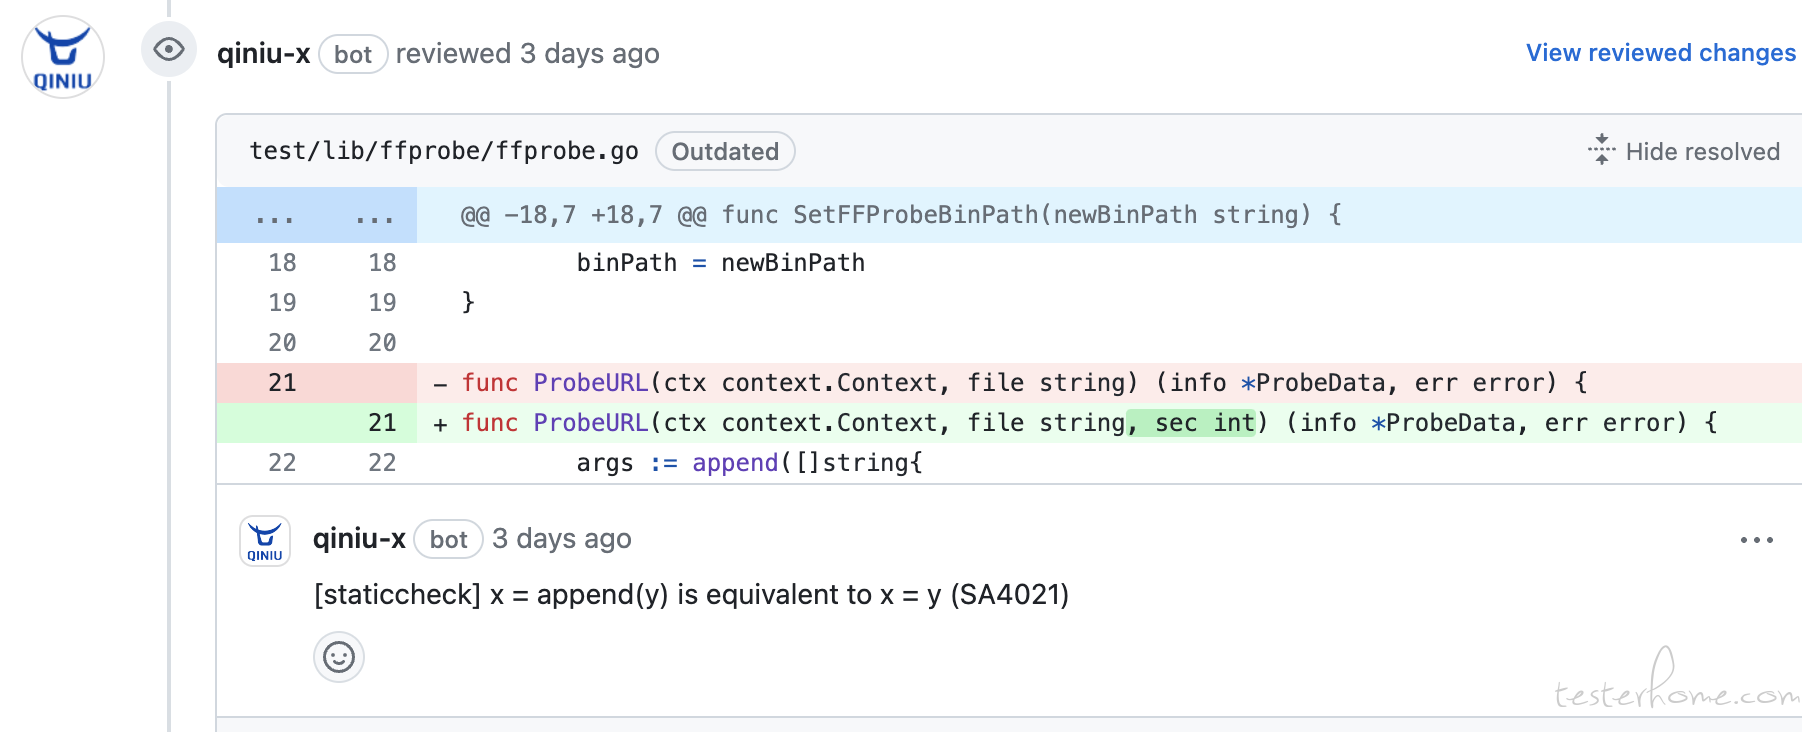Open View reviewed changes link

click(x=1660, y=53)
